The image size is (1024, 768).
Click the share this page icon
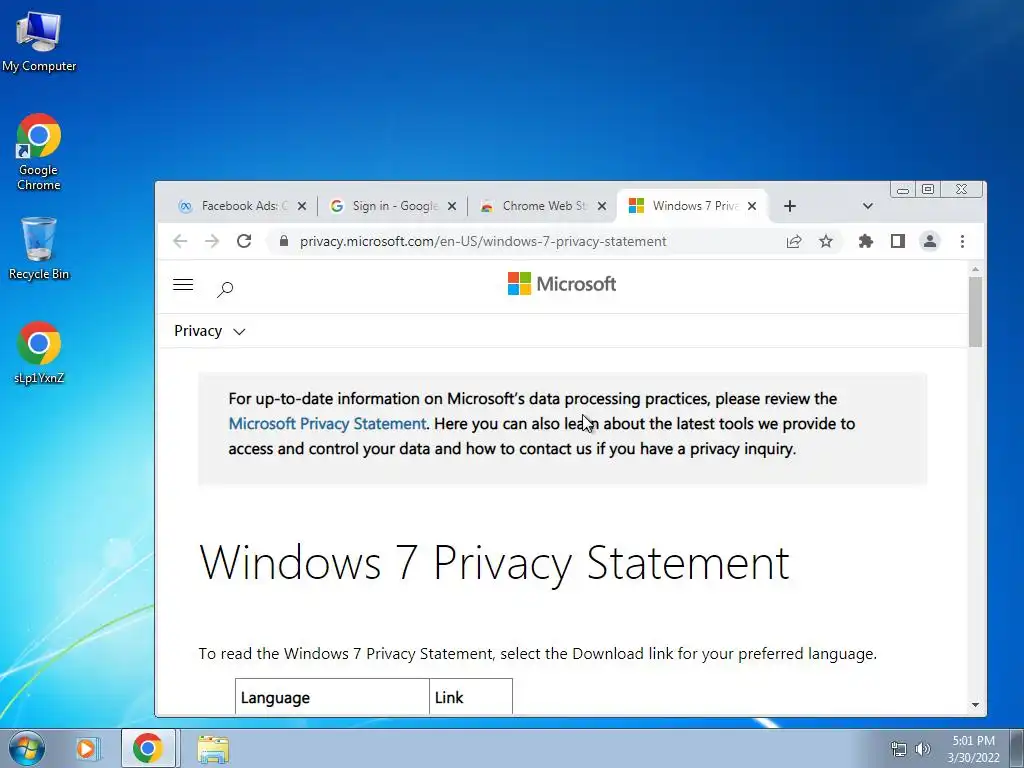pos(794,242)
